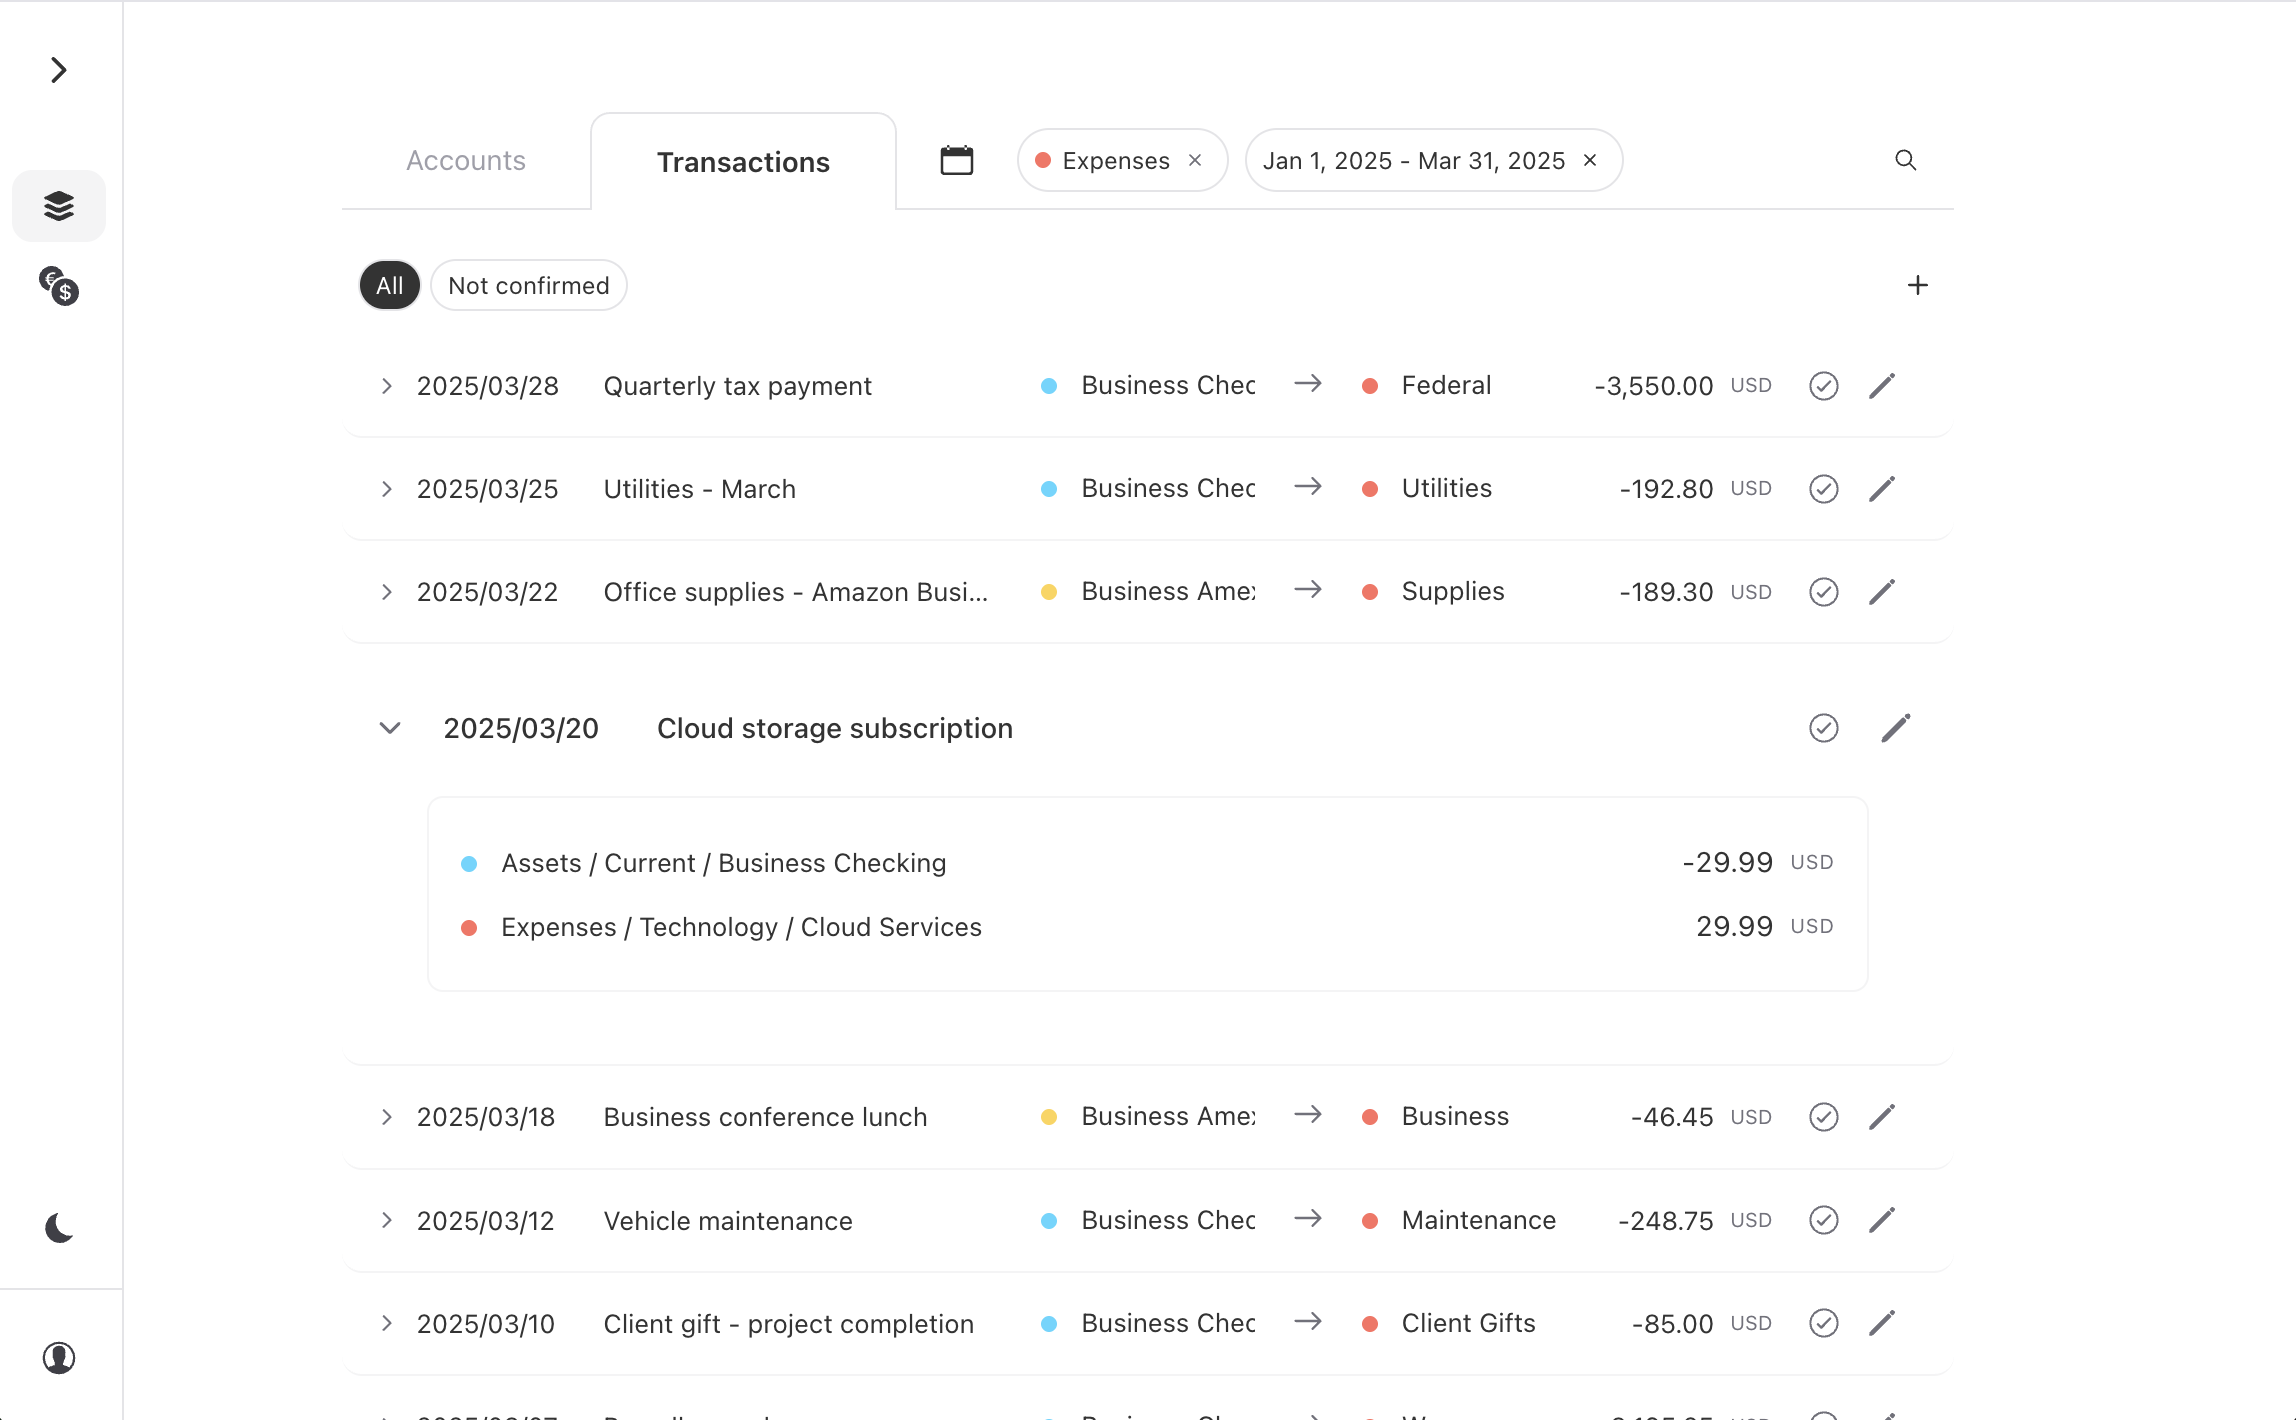Toggle confirmation on Utilities - March transaction
Screen dimensions: 2296x1420
[x=1823, y=489]
